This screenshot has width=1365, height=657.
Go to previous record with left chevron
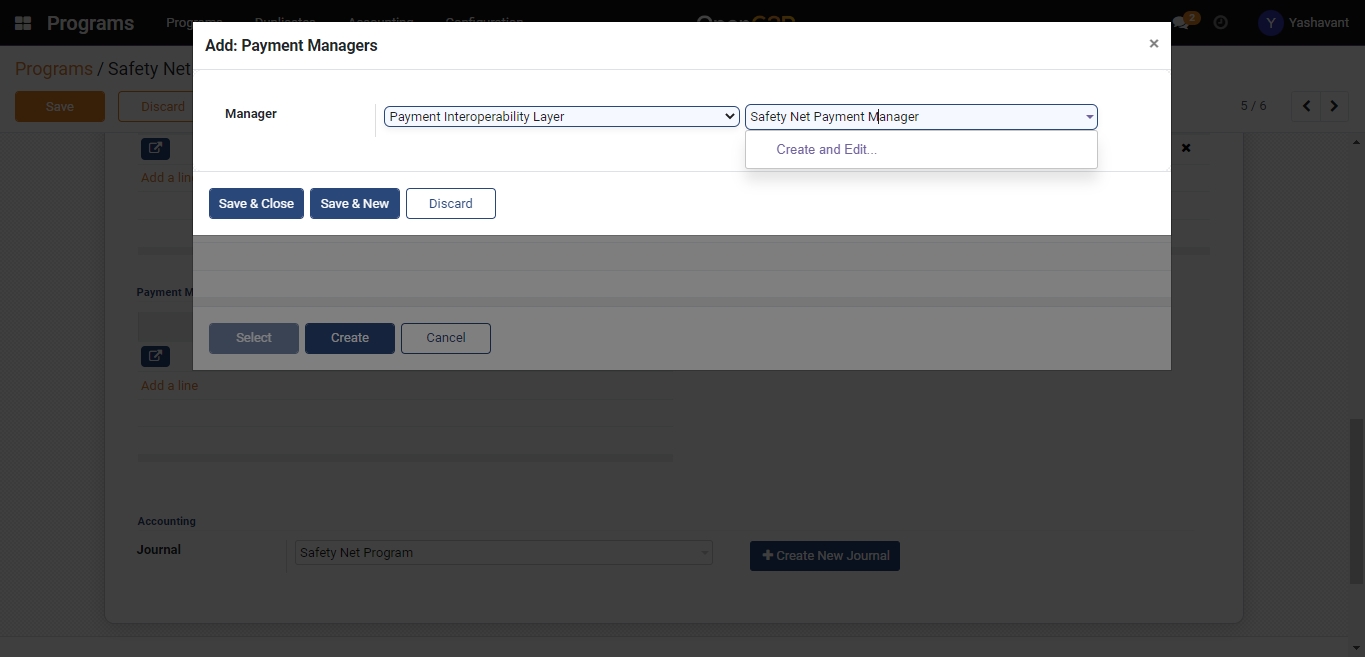pos(1306,106)
